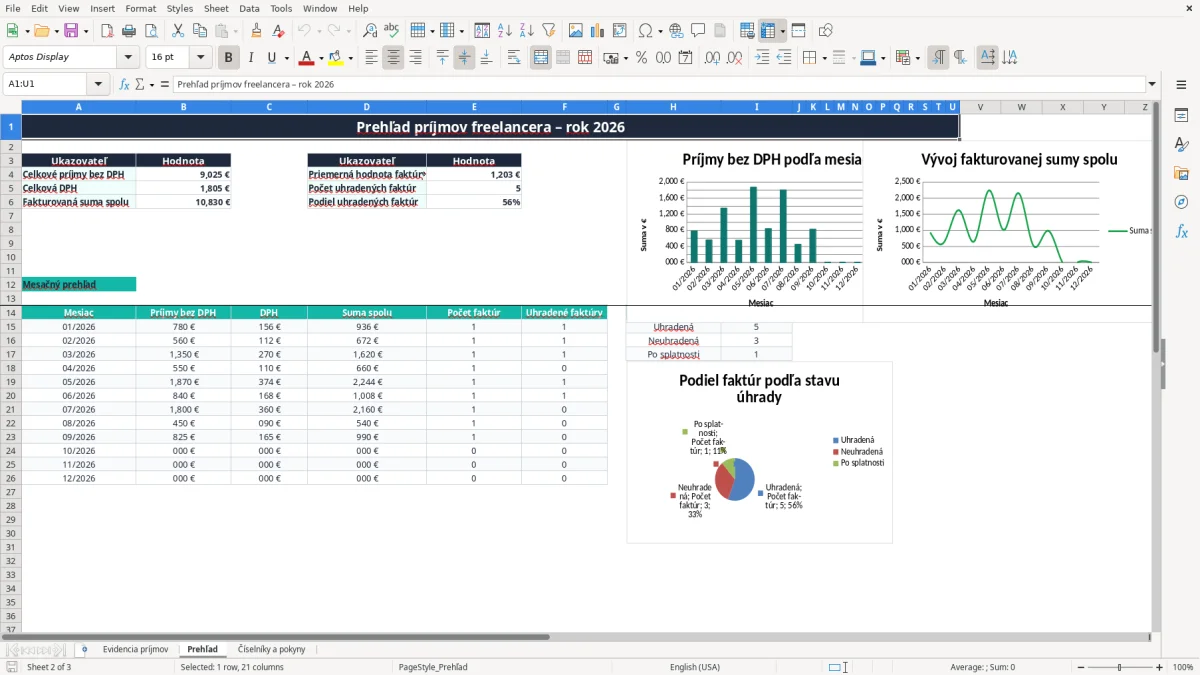
Task: Merge and center the selected cells
Action: 541,58
